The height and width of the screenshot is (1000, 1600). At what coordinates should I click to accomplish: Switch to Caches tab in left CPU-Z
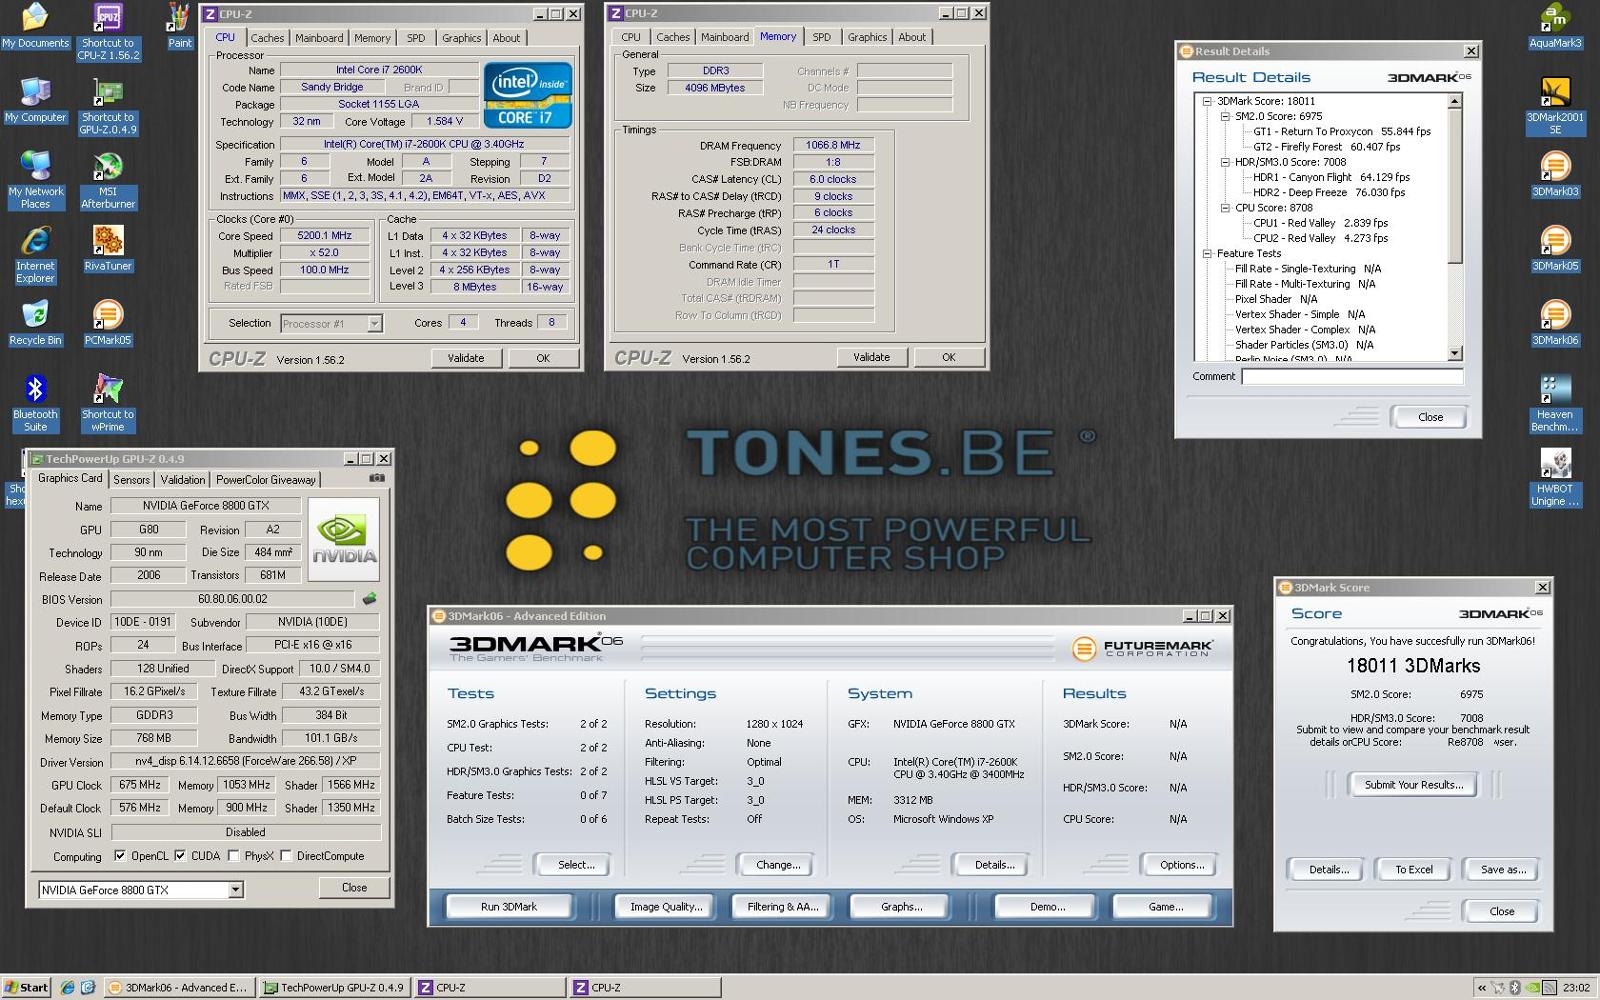[x=267, y=38]
